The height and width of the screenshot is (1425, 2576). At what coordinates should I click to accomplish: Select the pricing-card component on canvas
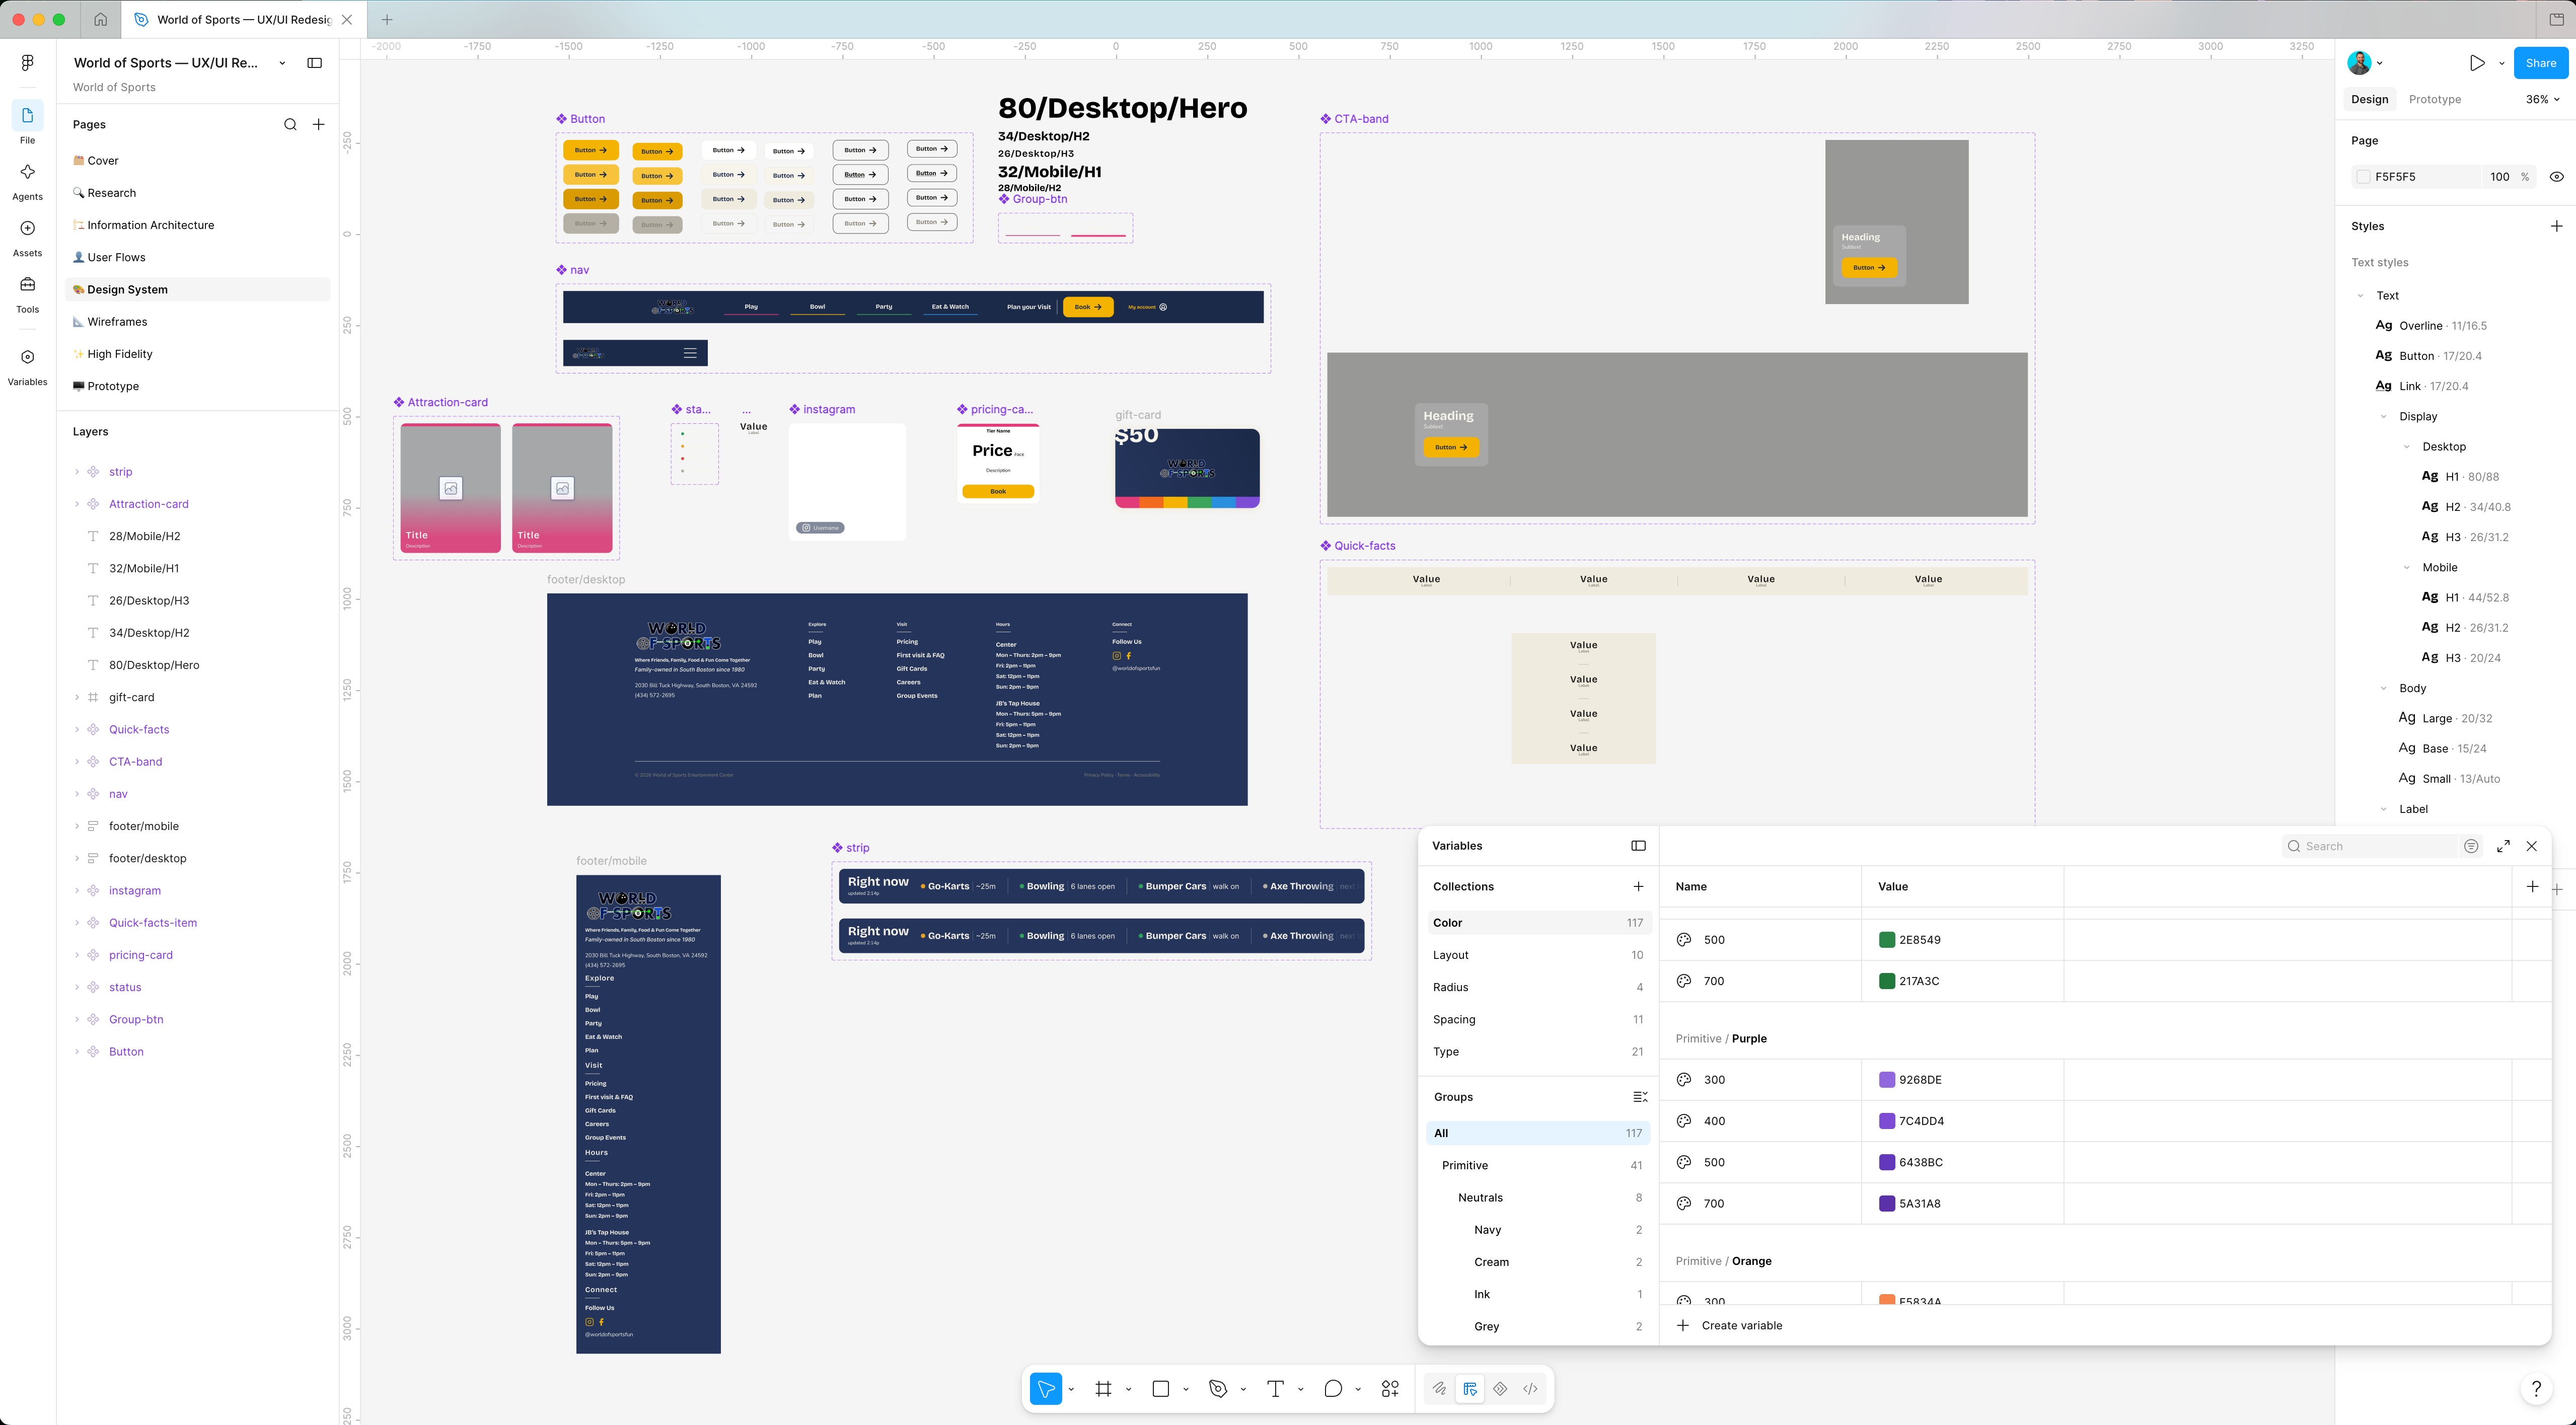click(x=997, y=463)
